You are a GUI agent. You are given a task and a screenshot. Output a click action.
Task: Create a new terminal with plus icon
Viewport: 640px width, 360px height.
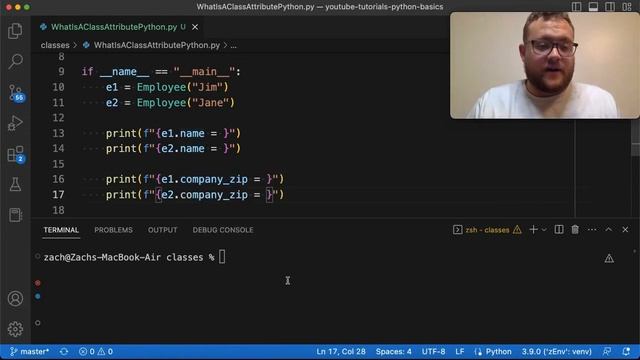tap(533, 230)
